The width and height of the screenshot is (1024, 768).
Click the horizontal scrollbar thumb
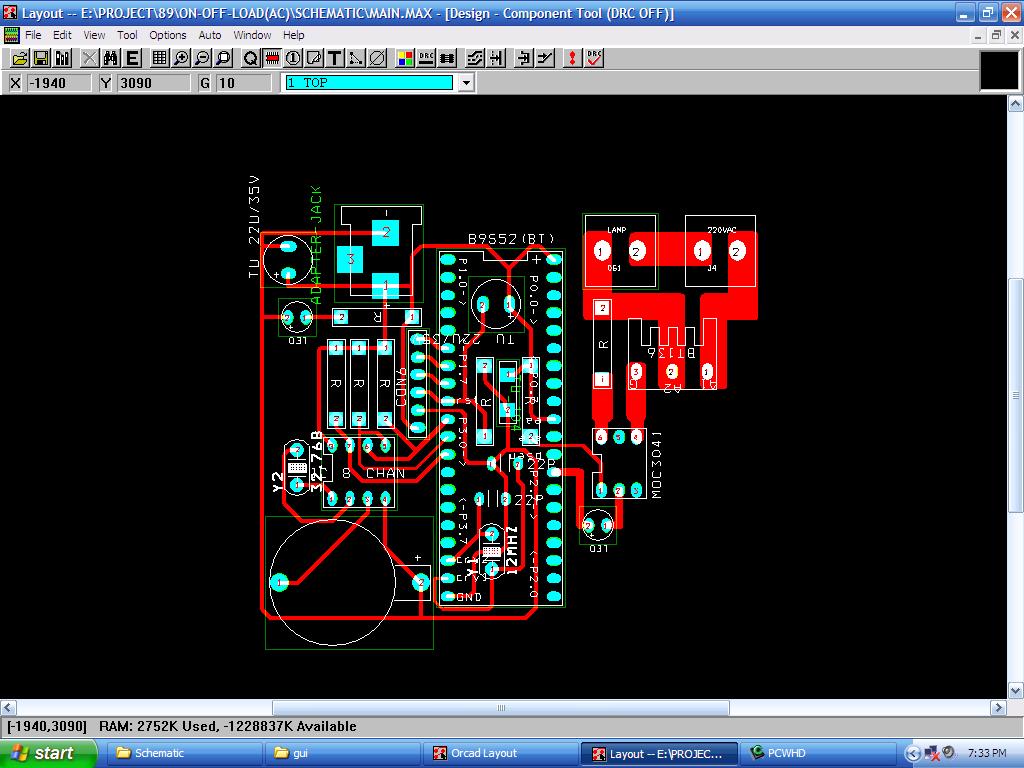point(501,707)
